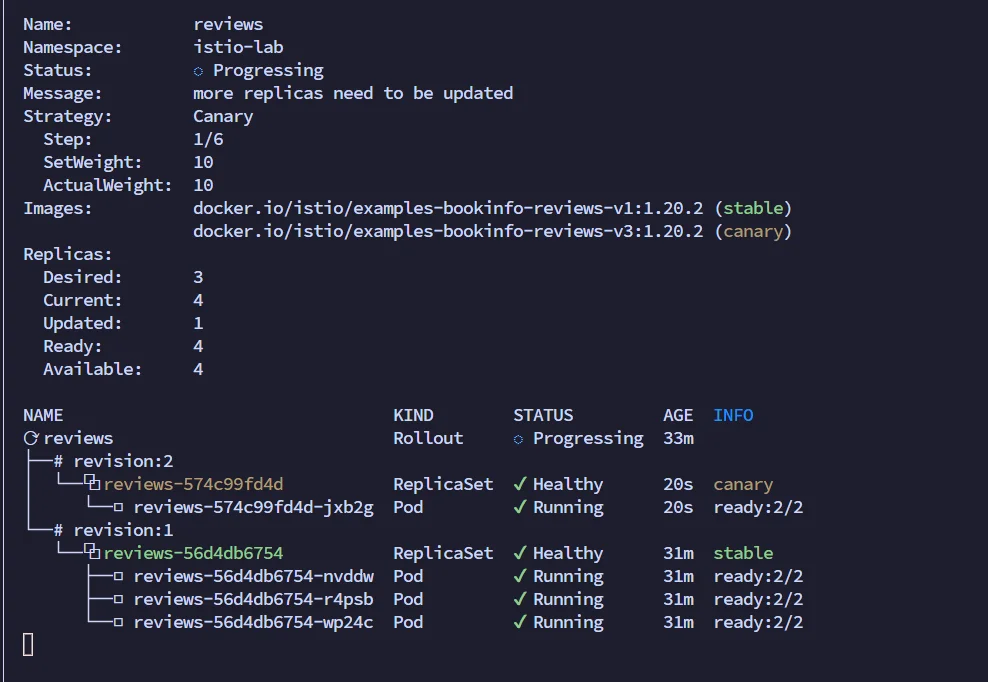Click the pod square icon for nvddw pod
Image resolution: width=988 pixels, height=682 pixels.
coord(118,576)
